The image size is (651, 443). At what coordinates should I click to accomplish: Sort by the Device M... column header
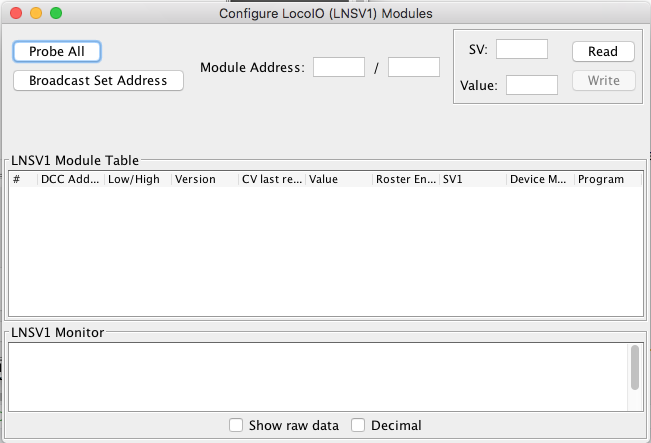coord(541,179)
